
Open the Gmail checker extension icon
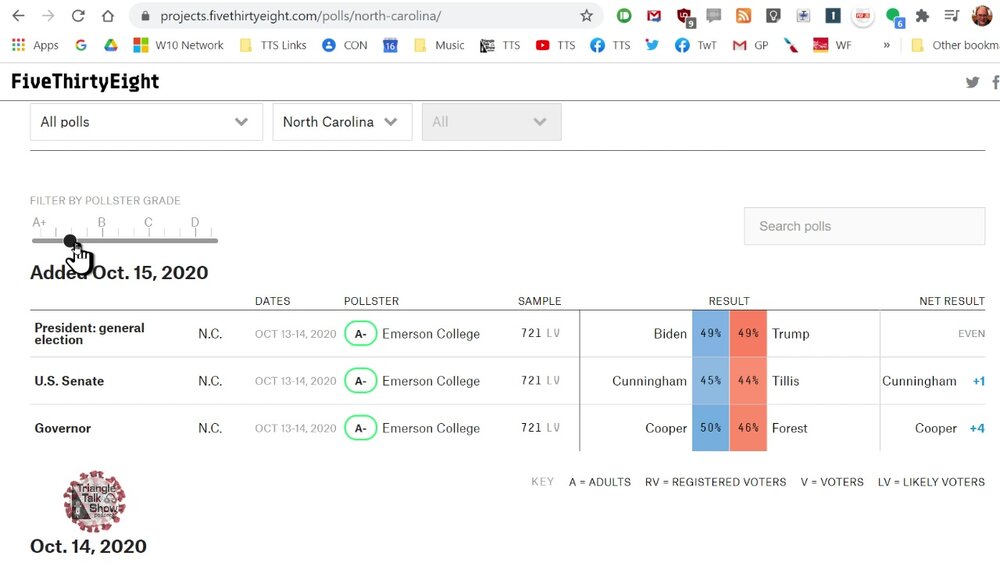click(654, 16)
